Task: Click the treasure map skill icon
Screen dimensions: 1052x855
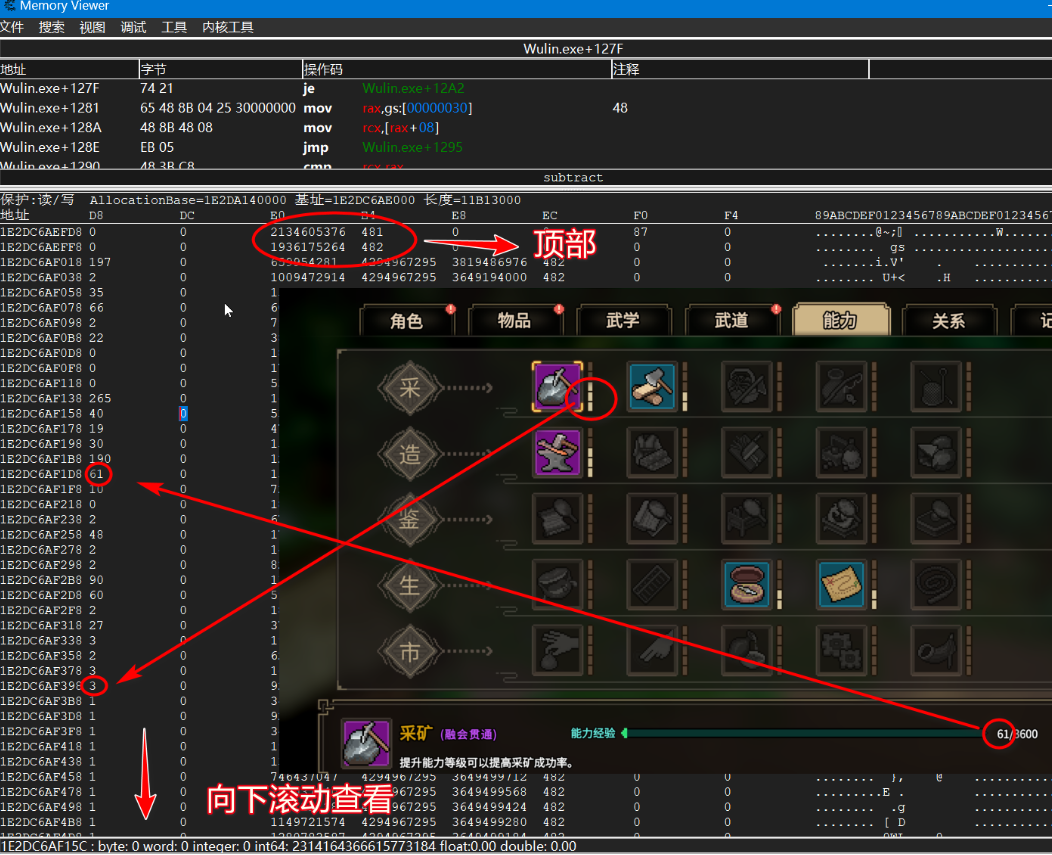Action: [842, 582]
